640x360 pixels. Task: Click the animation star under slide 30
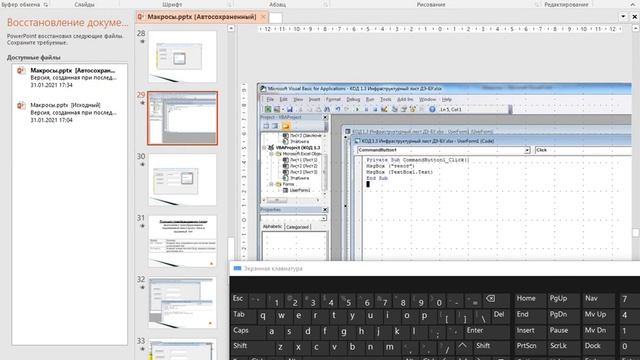142,164
